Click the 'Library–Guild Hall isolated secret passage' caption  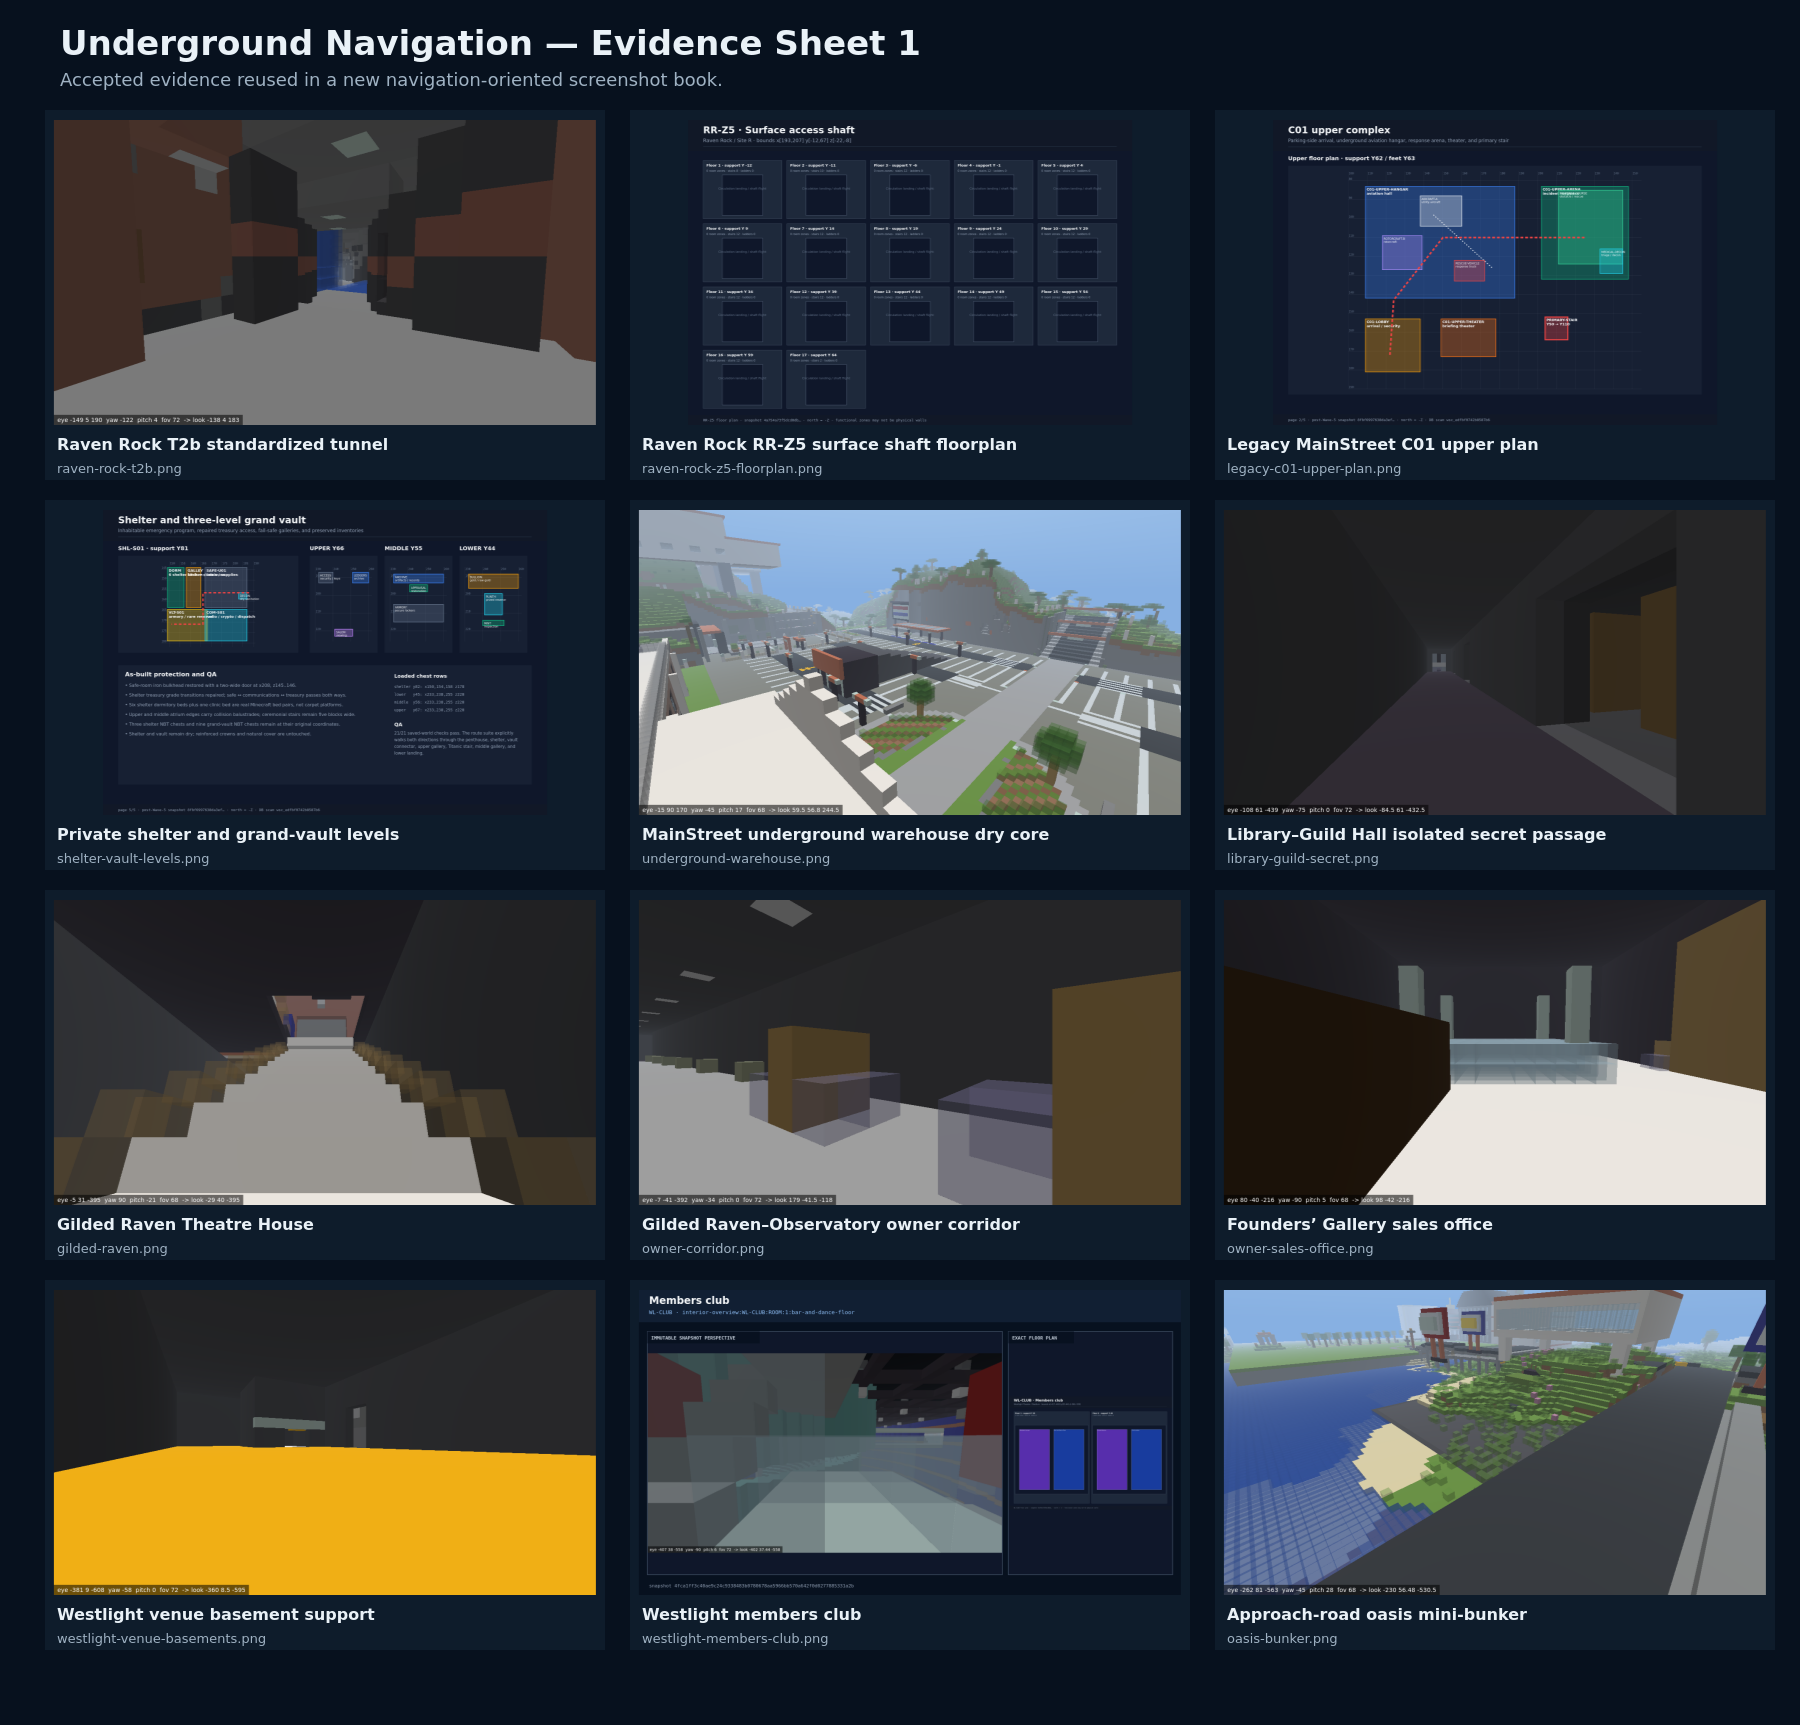pos(1416,834)
